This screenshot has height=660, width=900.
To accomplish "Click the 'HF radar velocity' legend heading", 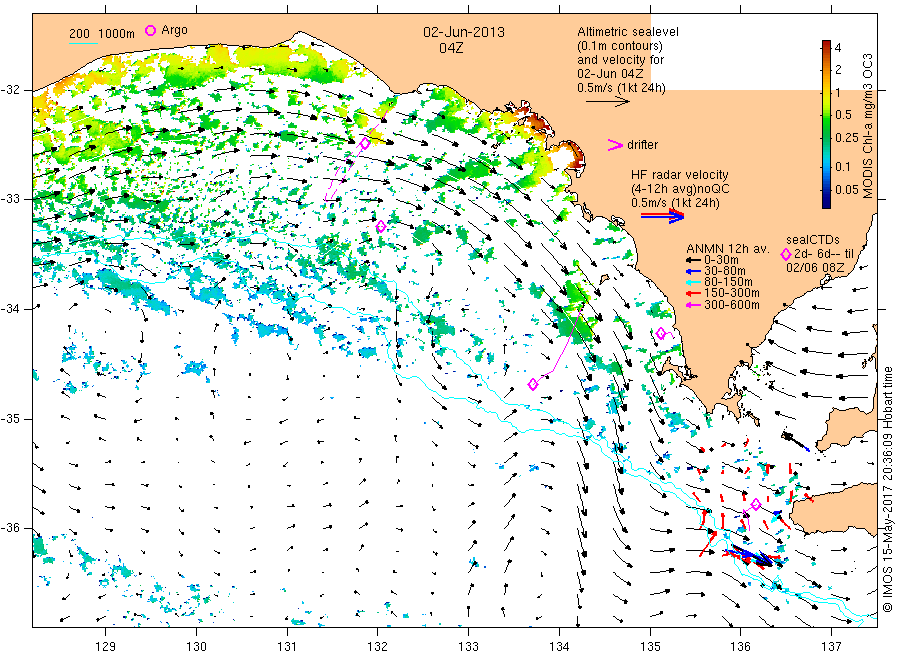I will pyautogui.click(x=680, y=174).
